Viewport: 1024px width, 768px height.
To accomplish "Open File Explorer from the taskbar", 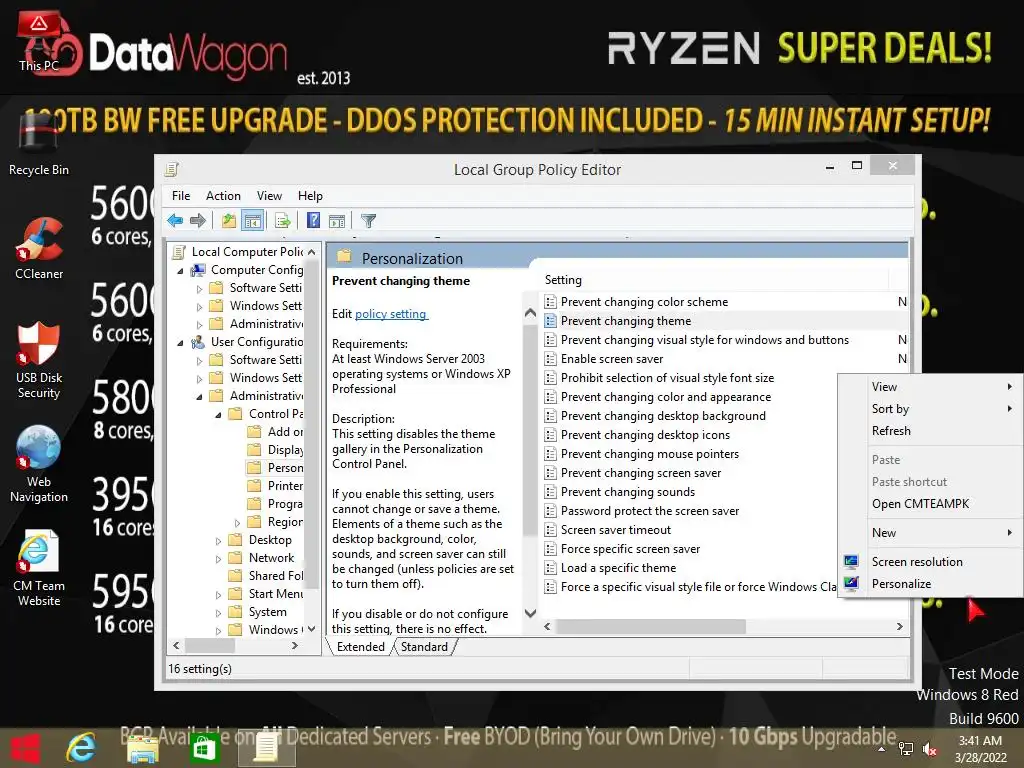I will tap(142, 748).
